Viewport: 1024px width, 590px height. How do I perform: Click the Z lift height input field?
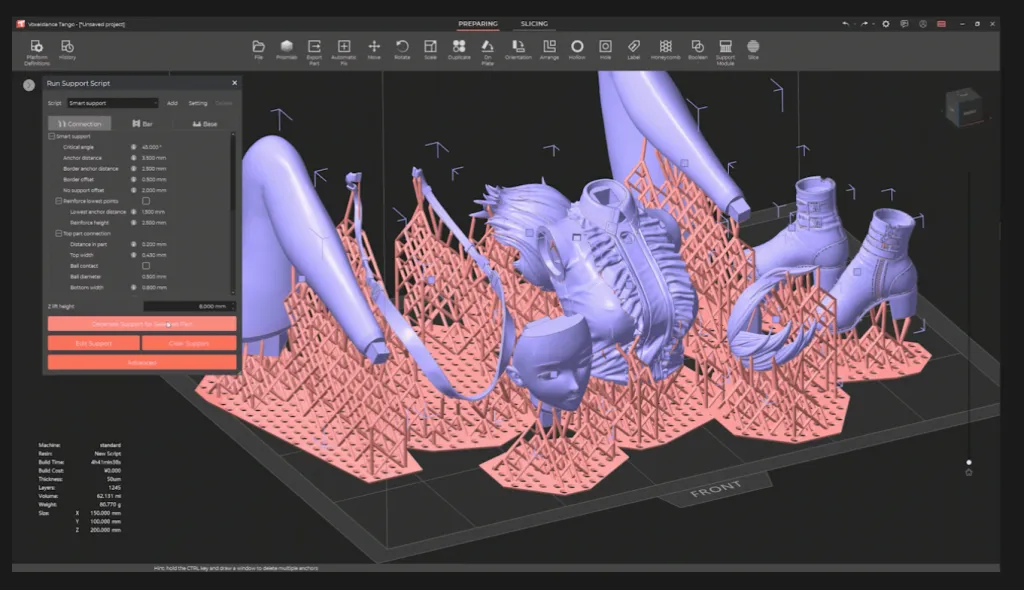188,306
